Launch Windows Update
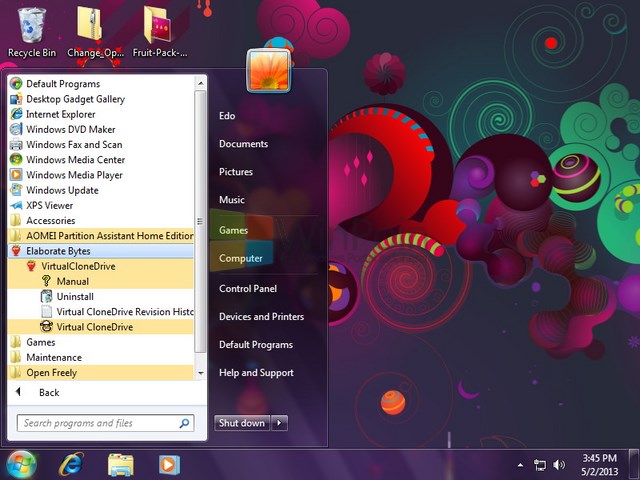 [100, 190]
